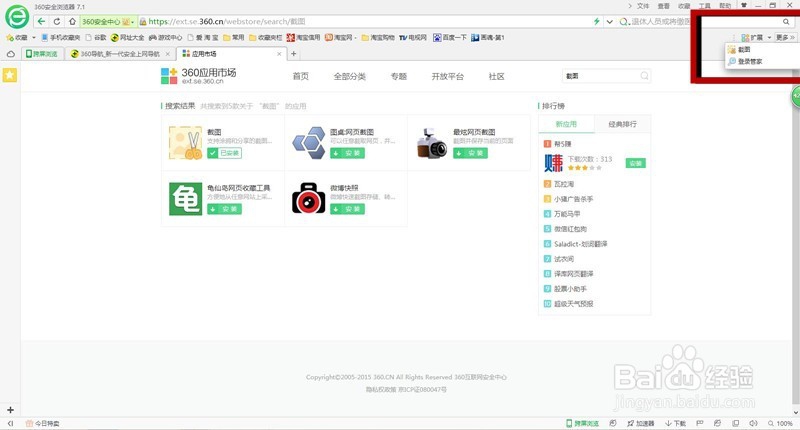The image size is (800, 430).
Task: Click the green lightning speed icon
Action: click(596, 21)
